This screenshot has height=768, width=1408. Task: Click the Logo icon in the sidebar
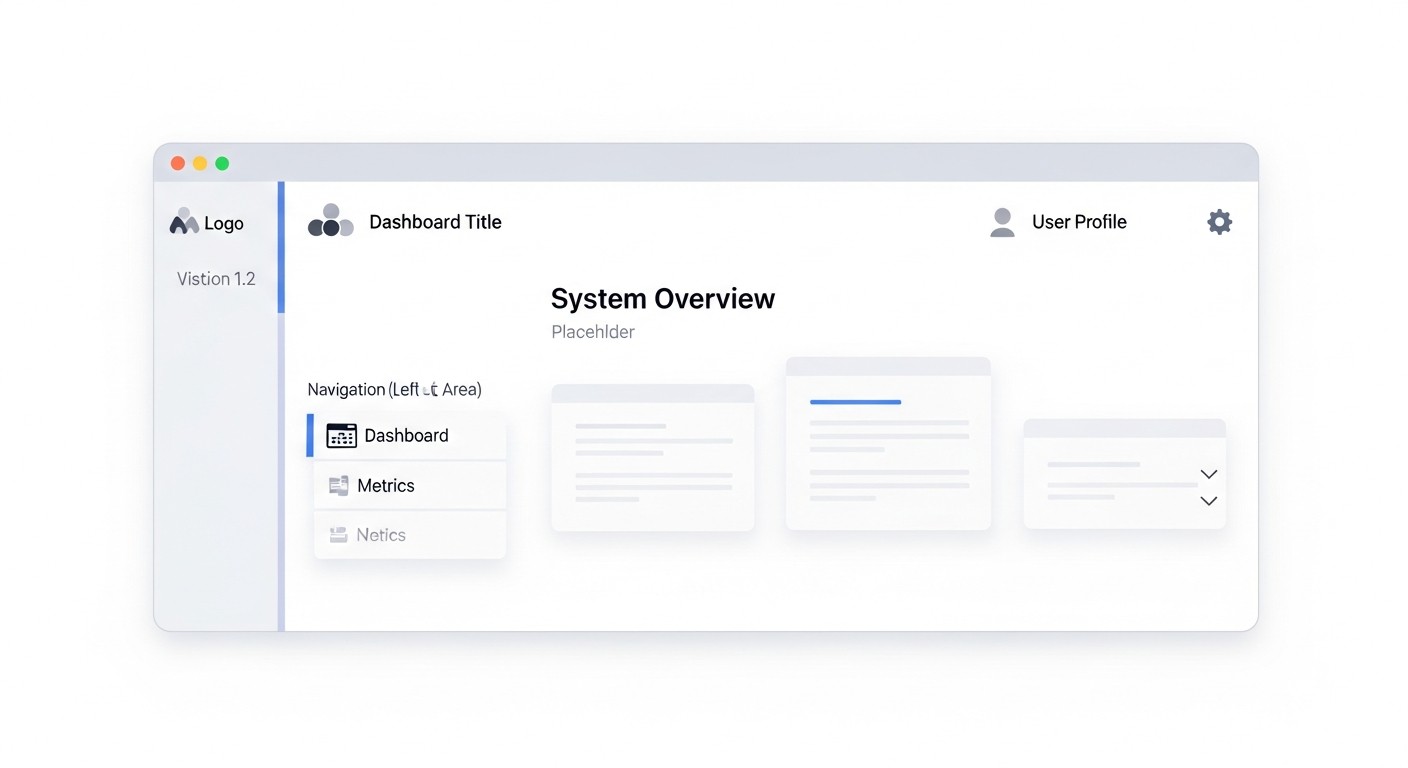(184, 221)
